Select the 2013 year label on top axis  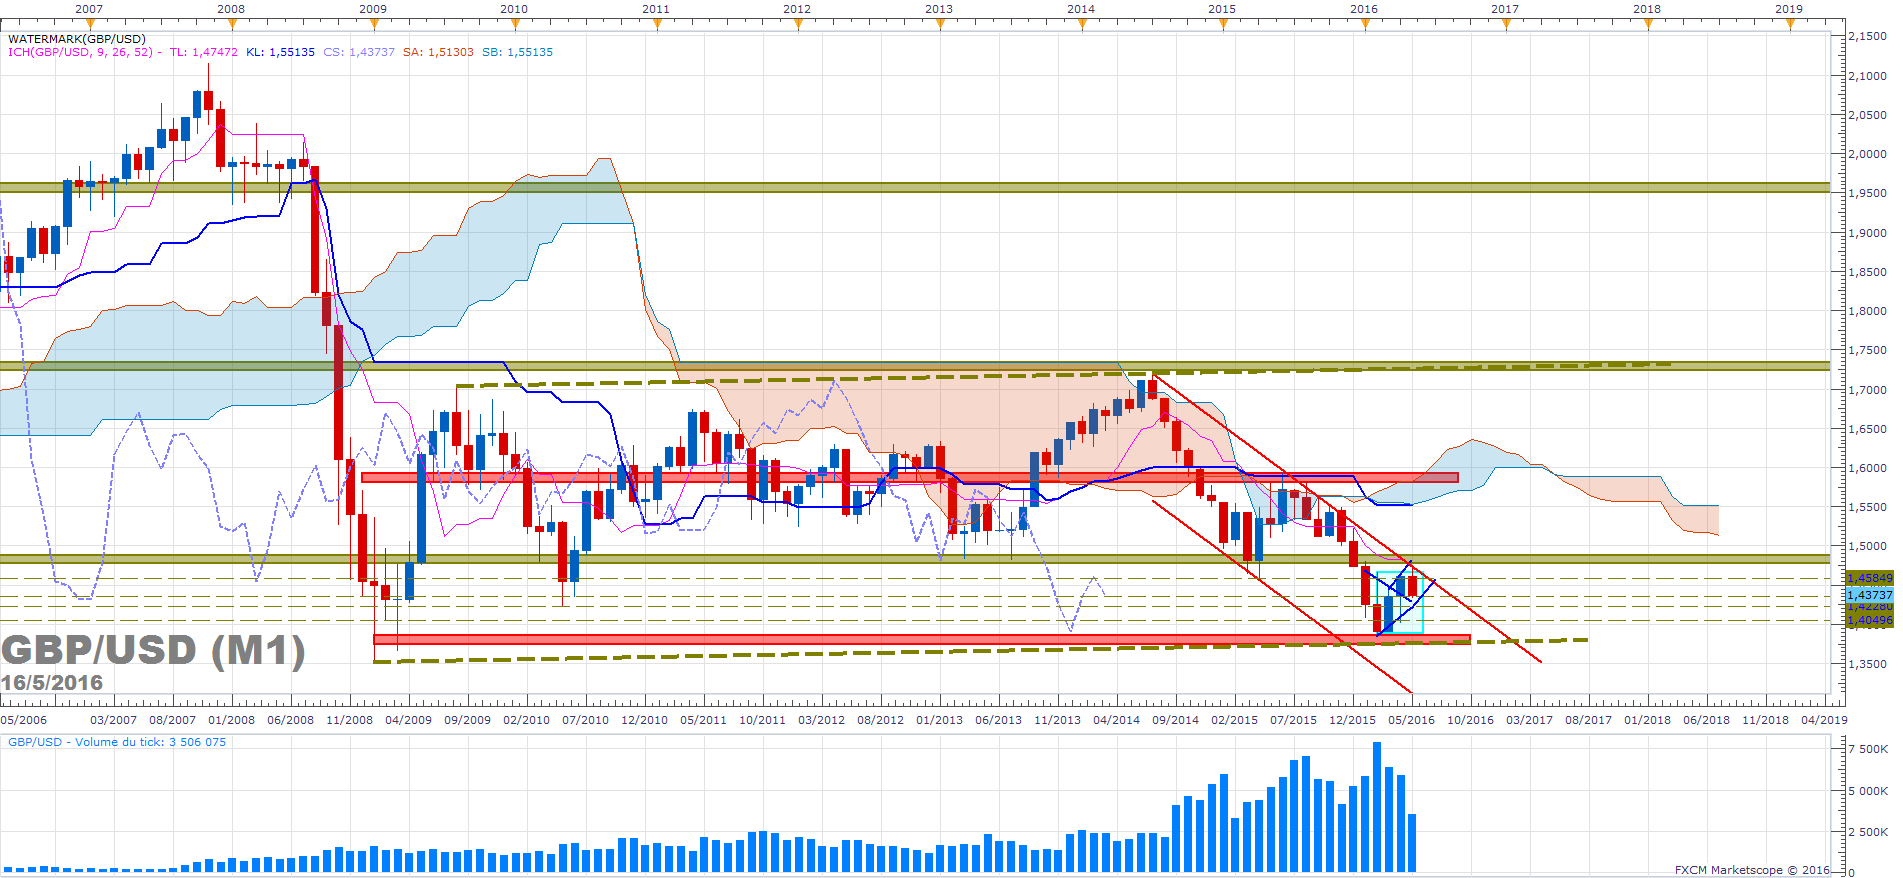pyautogui.click(x=939, y=8)
